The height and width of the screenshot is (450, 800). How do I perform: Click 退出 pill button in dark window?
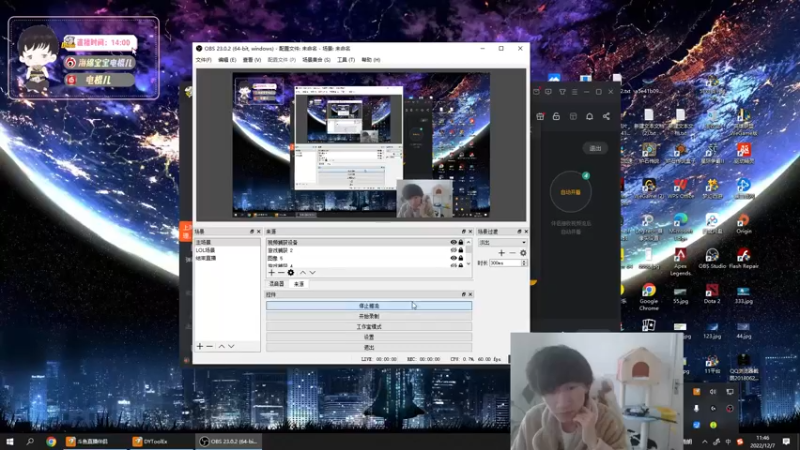595,148
